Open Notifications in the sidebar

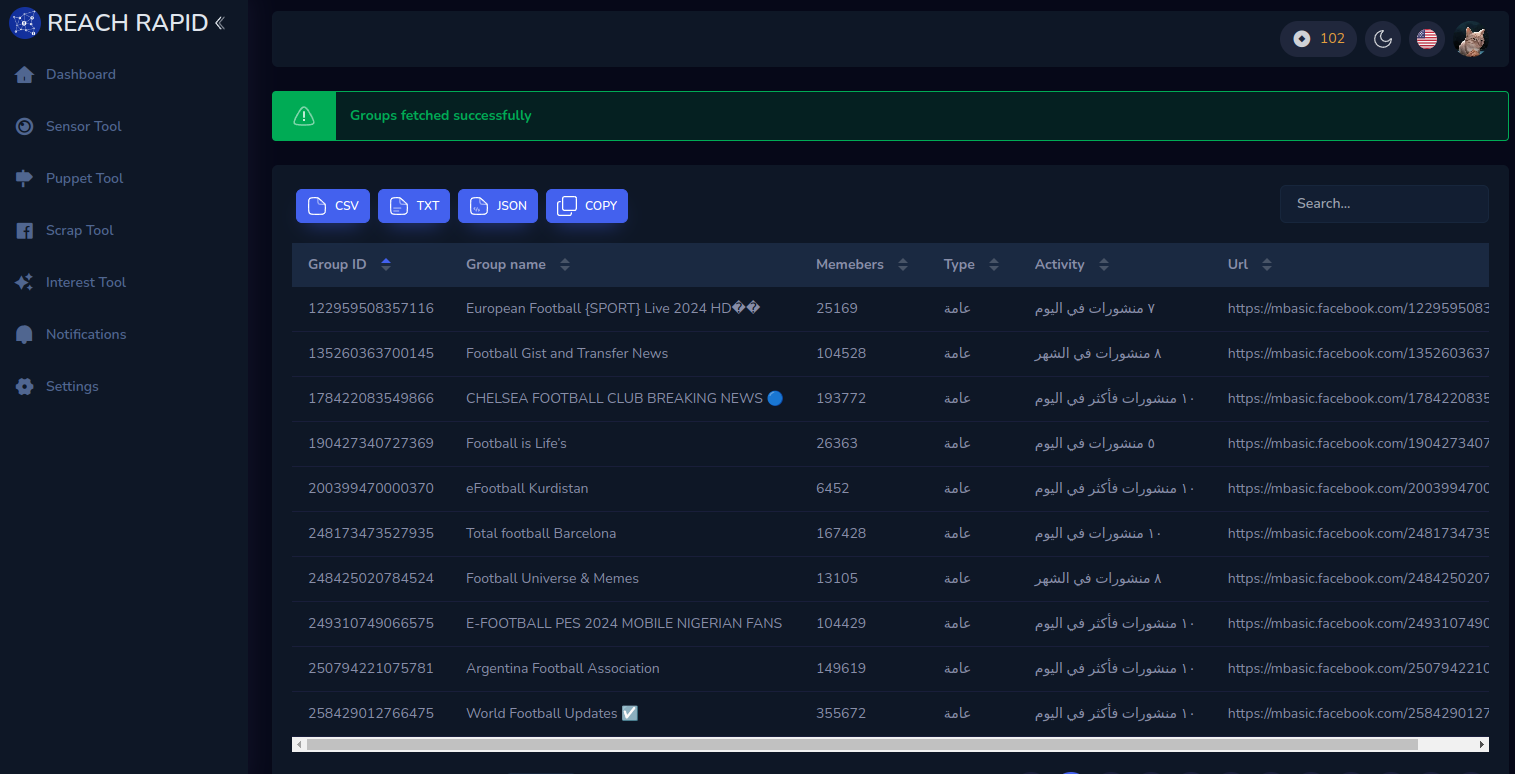coord(86,334)
